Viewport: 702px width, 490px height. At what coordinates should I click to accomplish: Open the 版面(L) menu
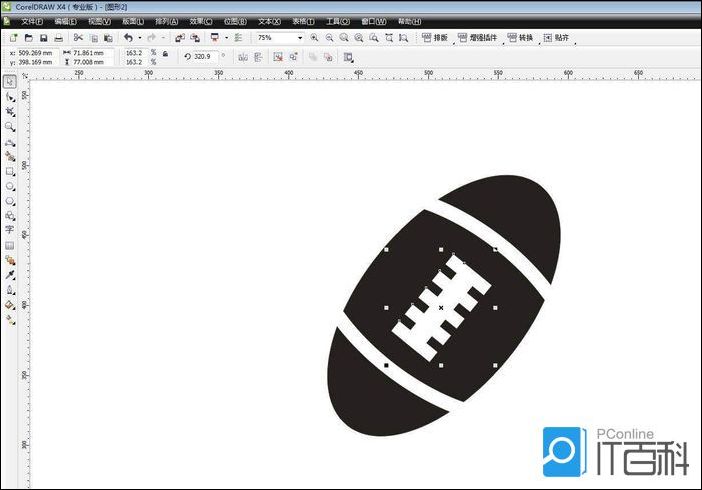click(x=133, y=21)
